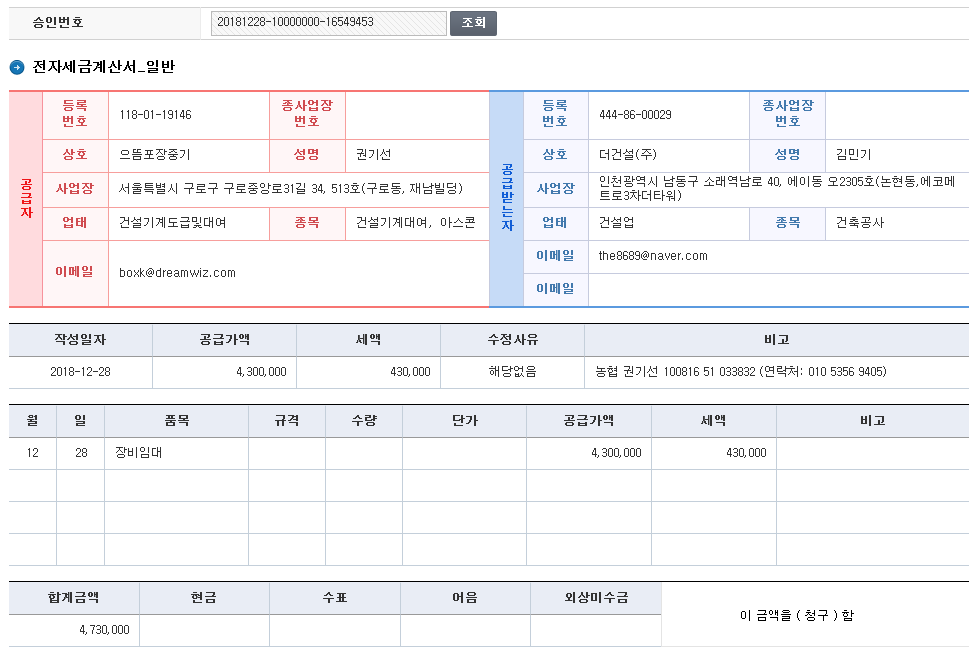The image size is (974, 658).
Task: Select item row tax amount 430,000
Action: pos(746,453)
